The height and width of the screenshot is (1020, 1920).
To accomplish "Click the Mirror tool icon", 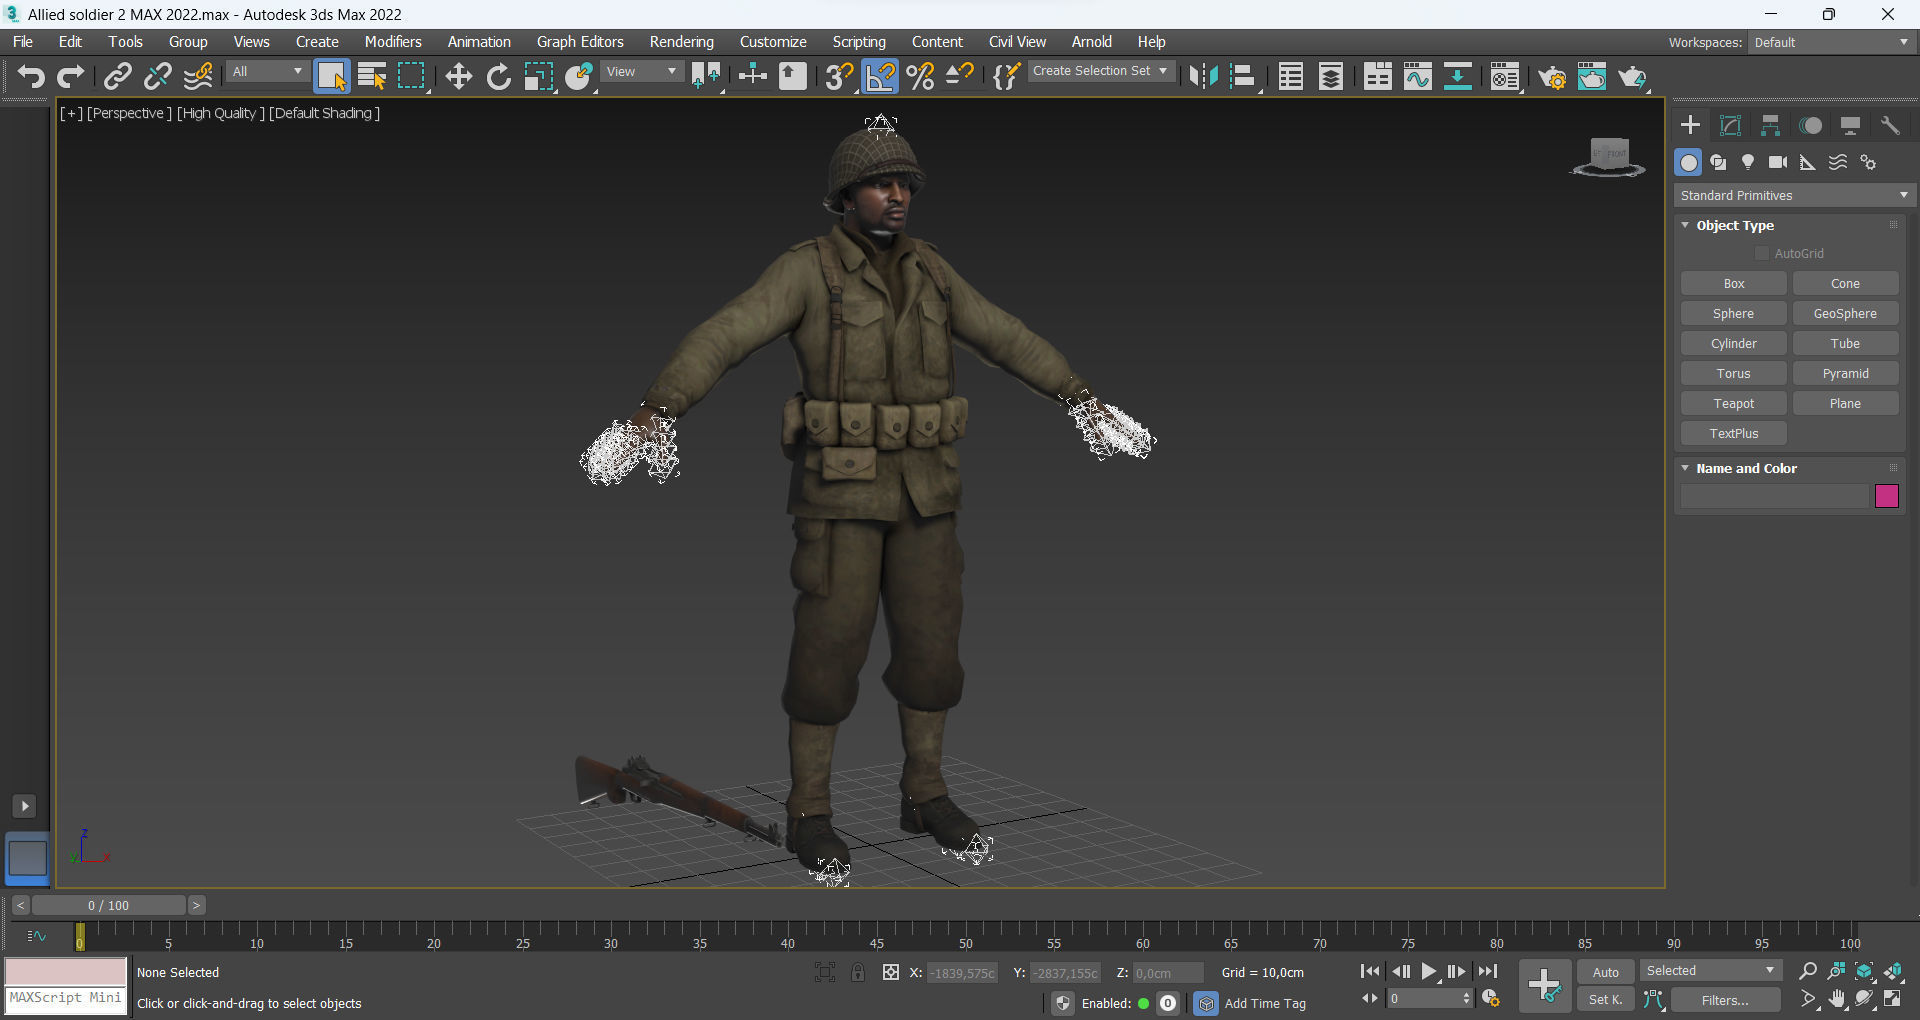I will point(1203,77).
